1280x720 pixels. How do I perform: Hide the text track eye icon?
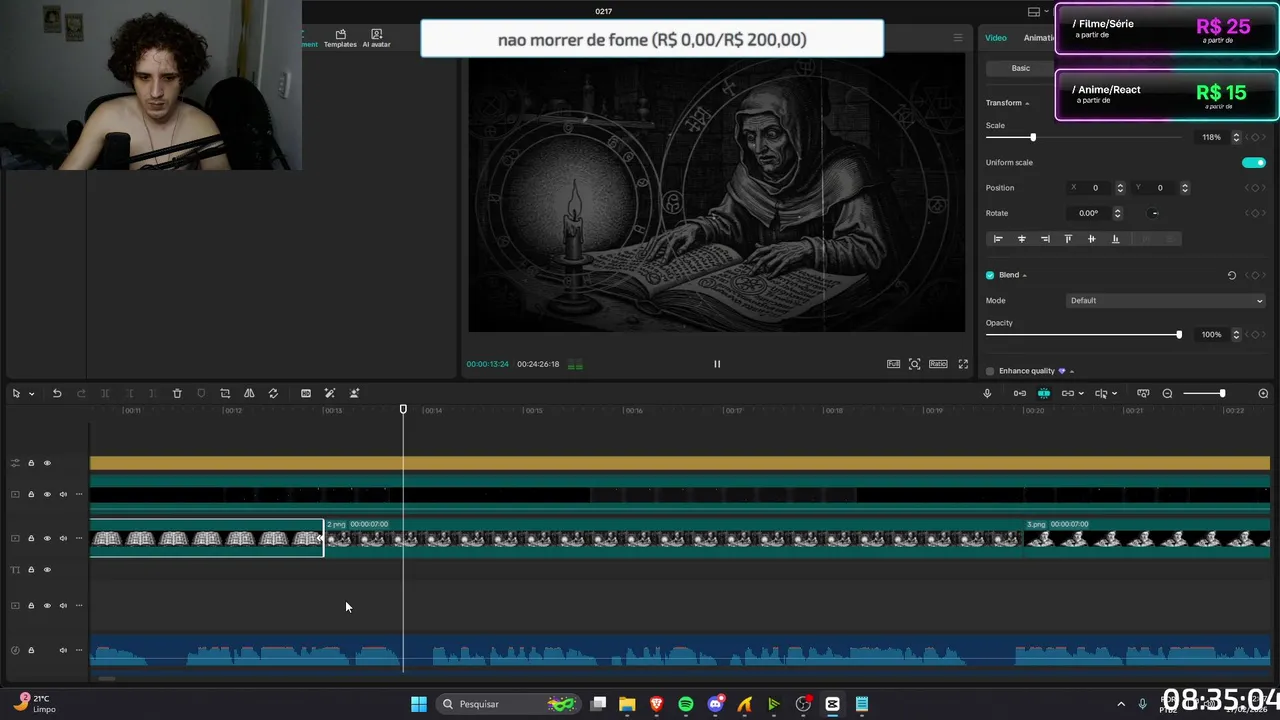(47, 570)
